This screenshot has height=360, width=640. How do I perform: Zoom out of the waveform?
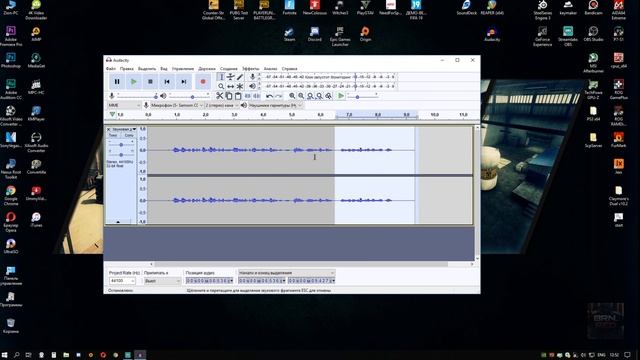301,96
